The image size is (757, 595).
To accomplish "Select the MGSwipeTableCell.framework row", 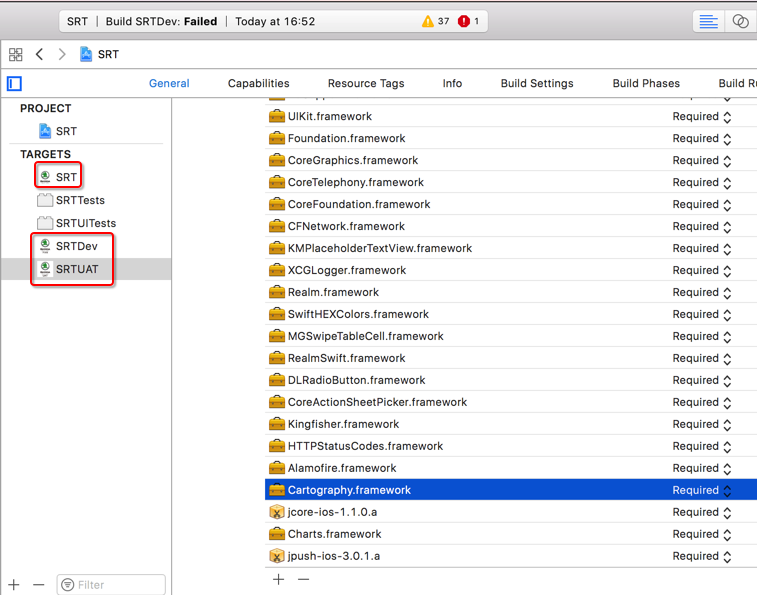I will [x=511, y=336].
